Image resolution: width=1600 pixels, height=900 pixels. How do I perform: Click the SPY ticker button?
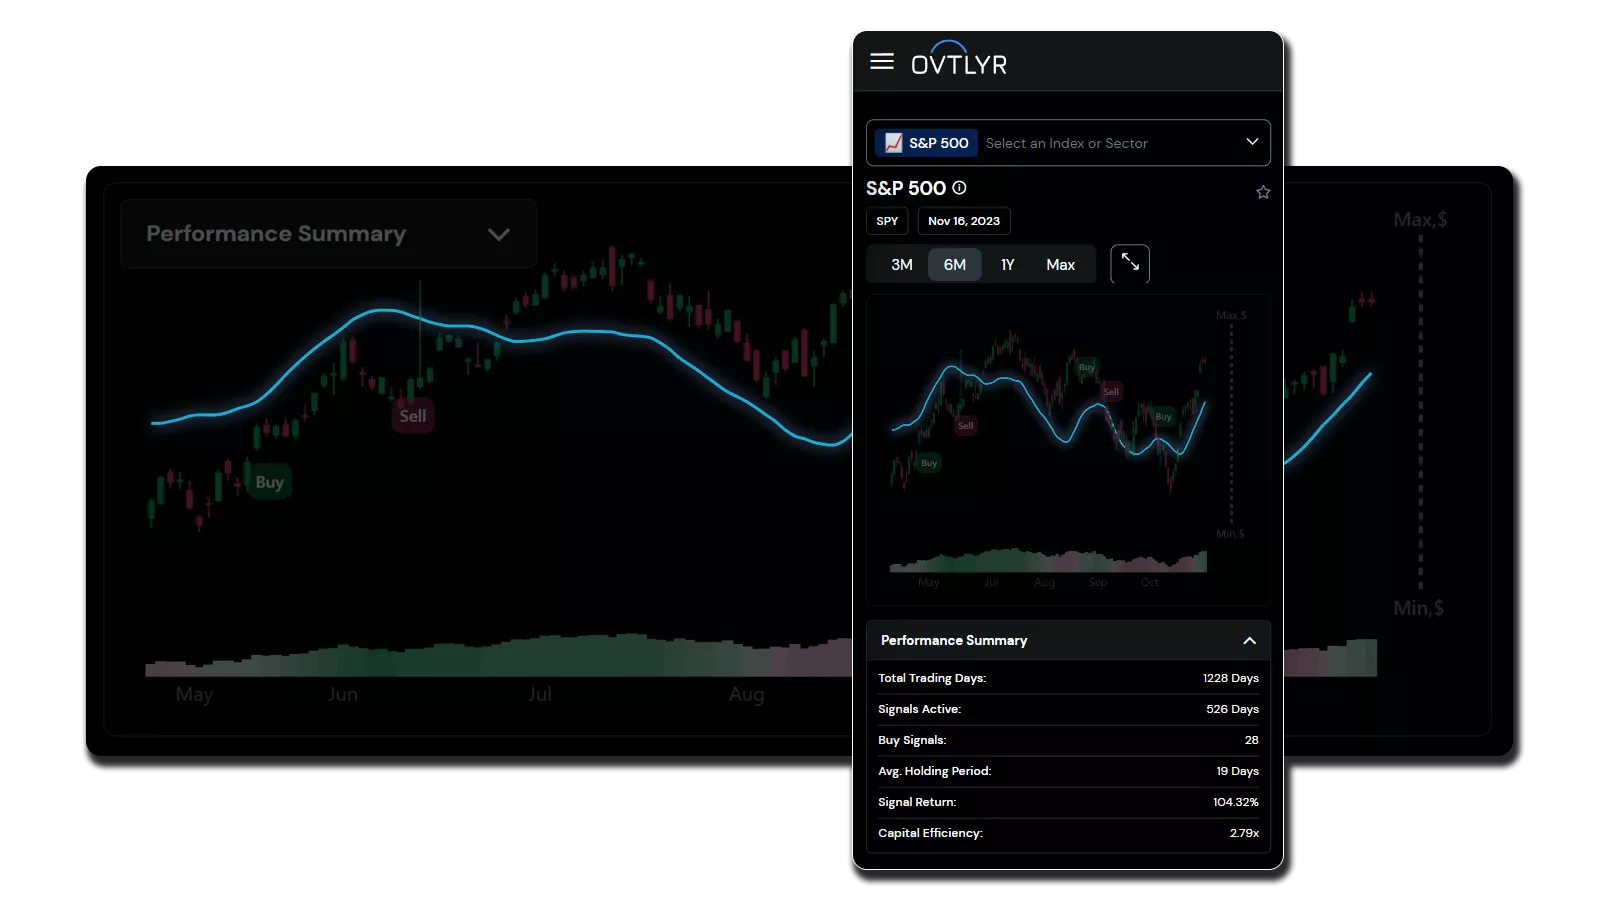point(887,221)
